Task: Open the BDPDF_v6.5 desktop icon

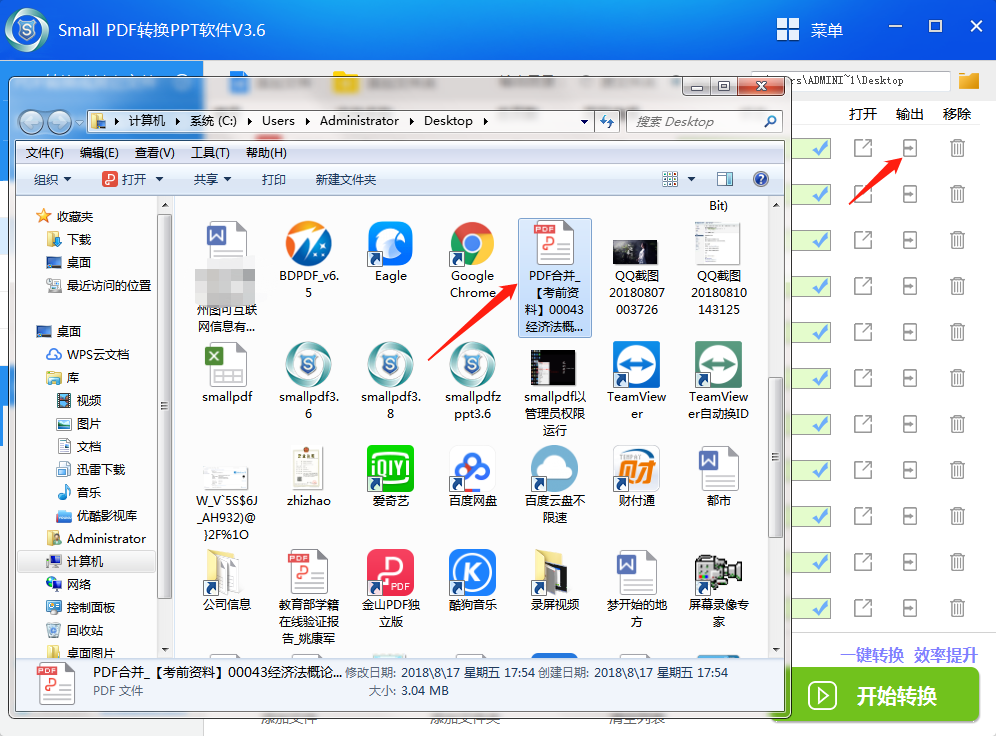Action: 308,259
